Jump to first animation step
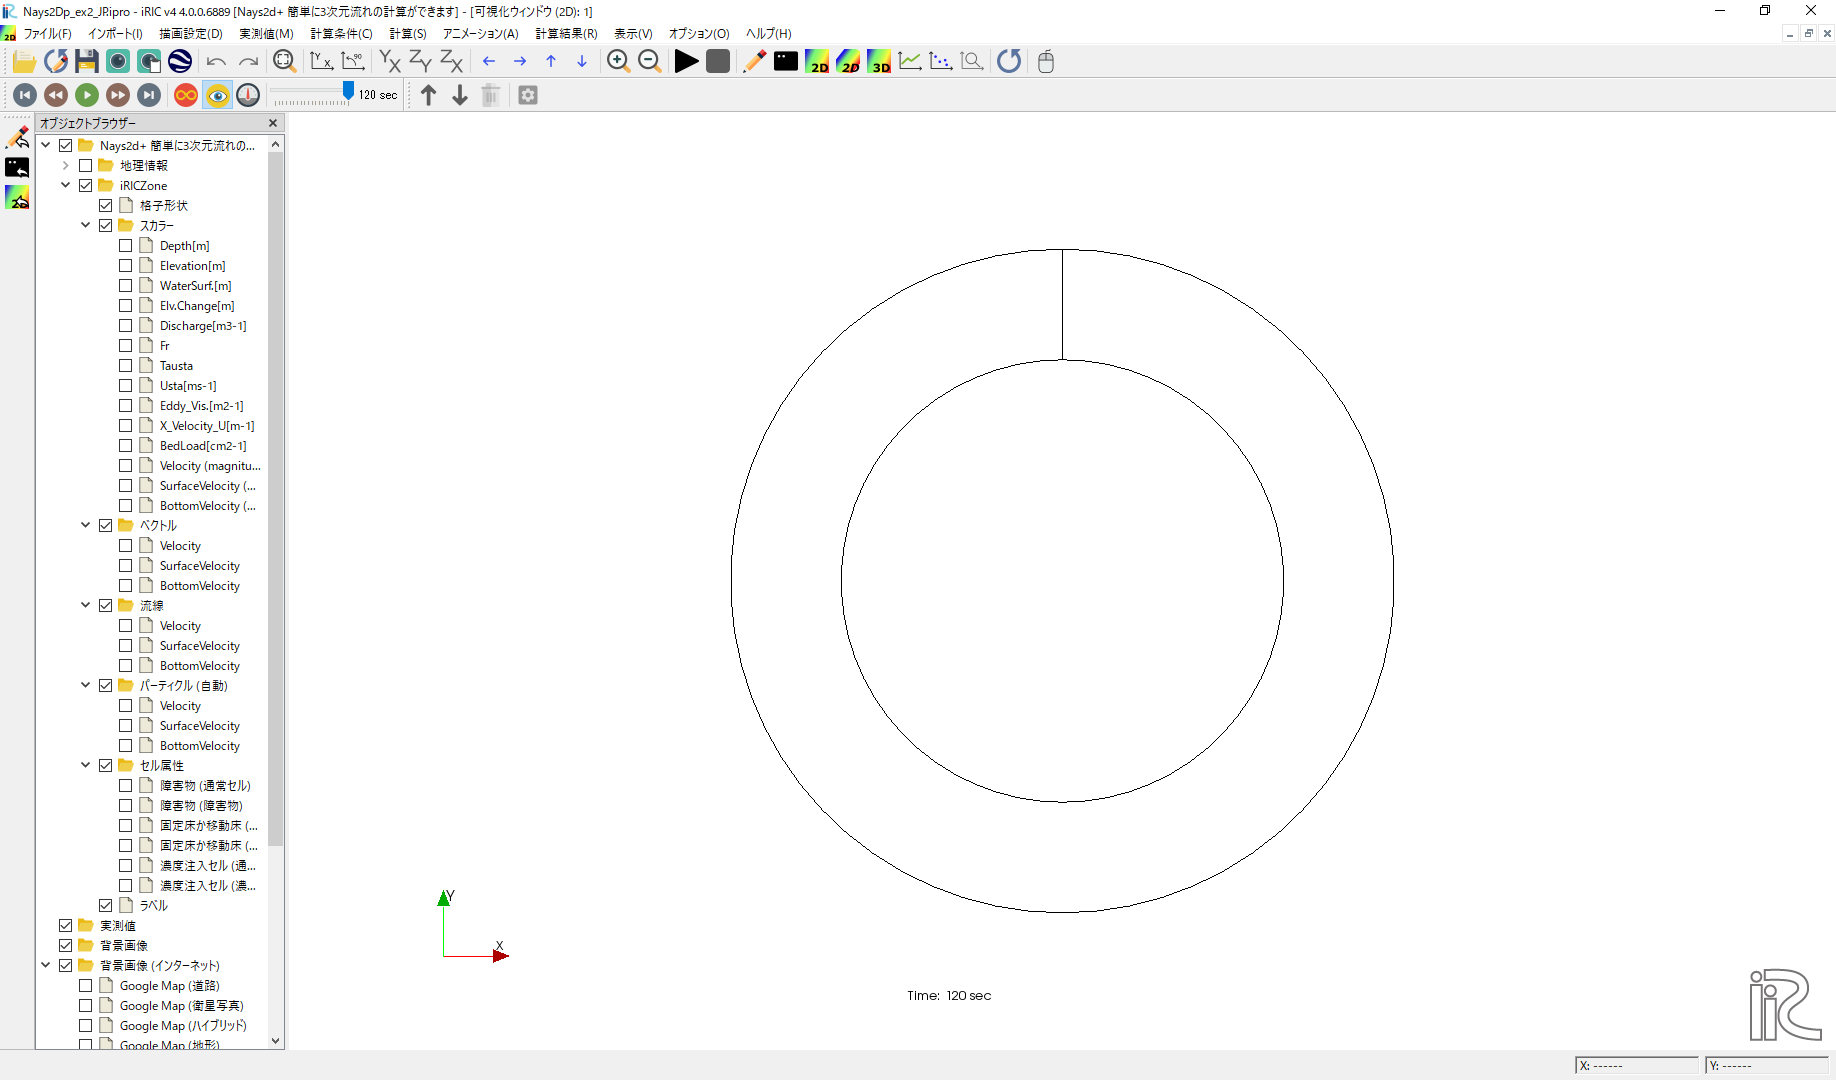The width and height of the screenshot is (1836, 1080). tap(25, 95)
